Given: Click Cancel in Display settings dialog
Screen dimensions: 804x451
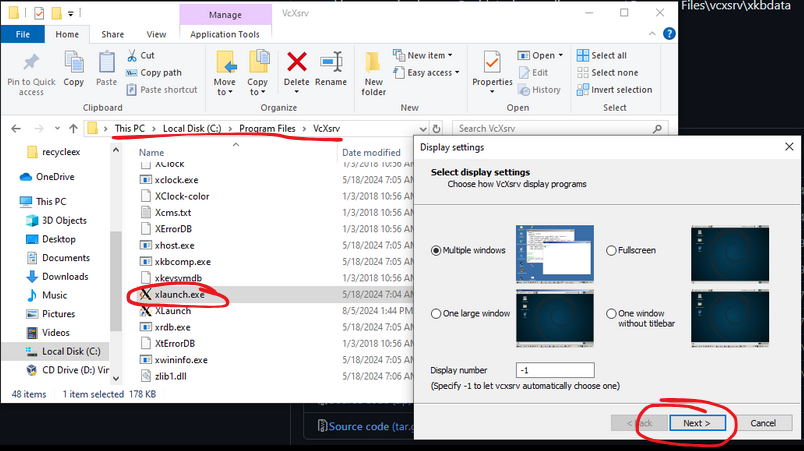Looking at the screenshot, I should pyautogui.click(x=763, y=423).
